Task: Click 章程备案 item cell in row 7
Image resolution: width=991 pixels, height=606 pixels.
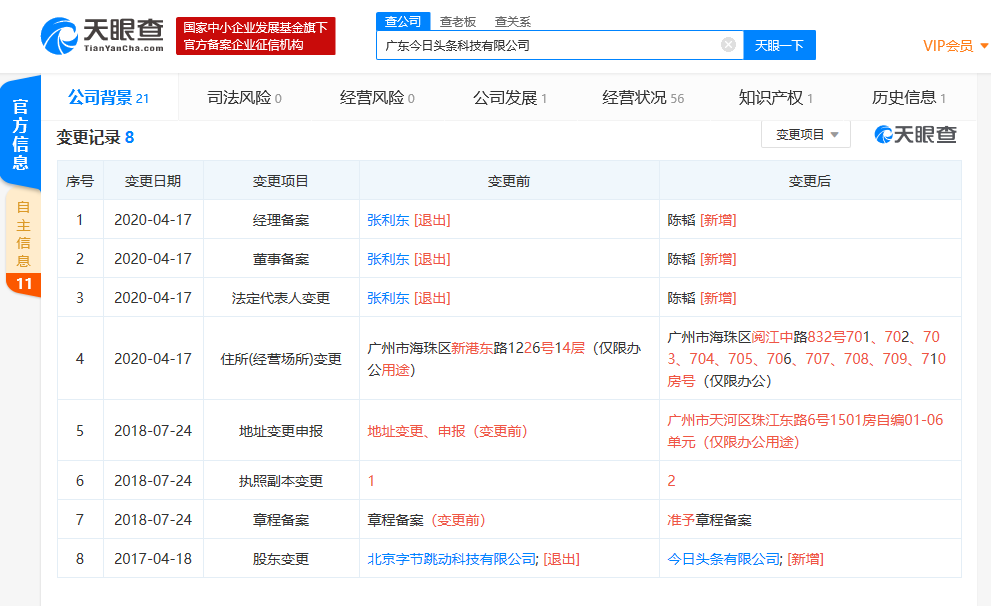Action: click(281, 520)
